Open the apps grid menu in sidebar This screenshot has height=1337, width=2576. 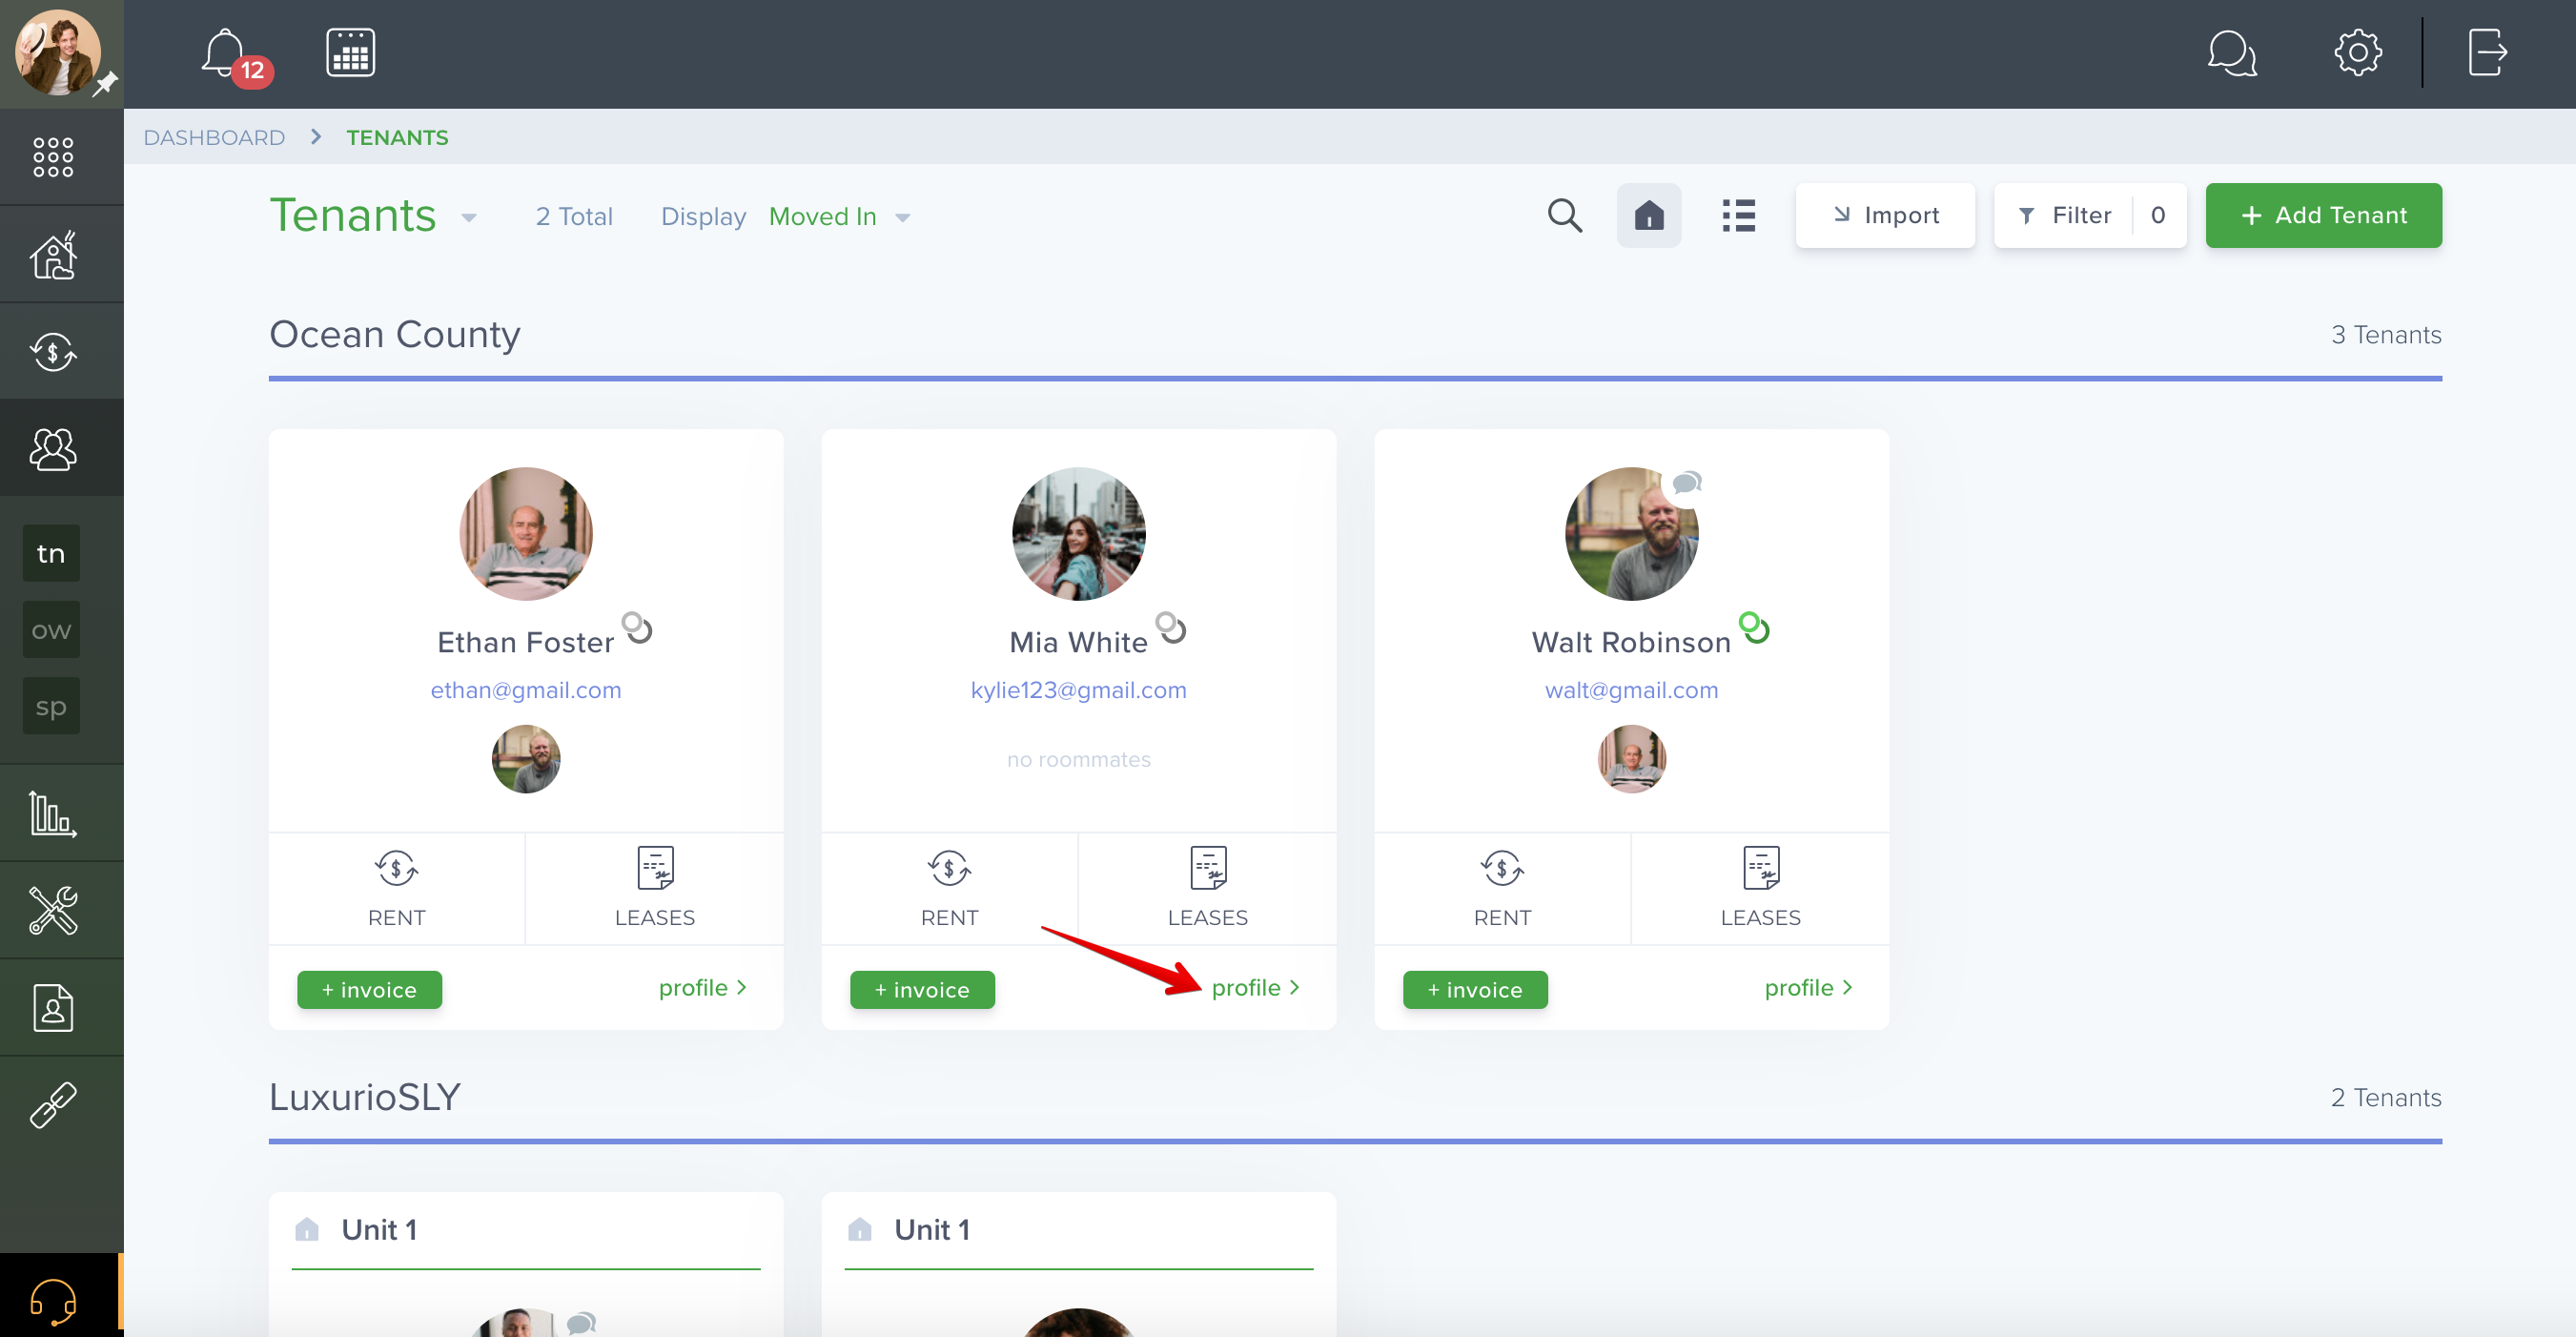pyautogui.click(x=53, y=157)
